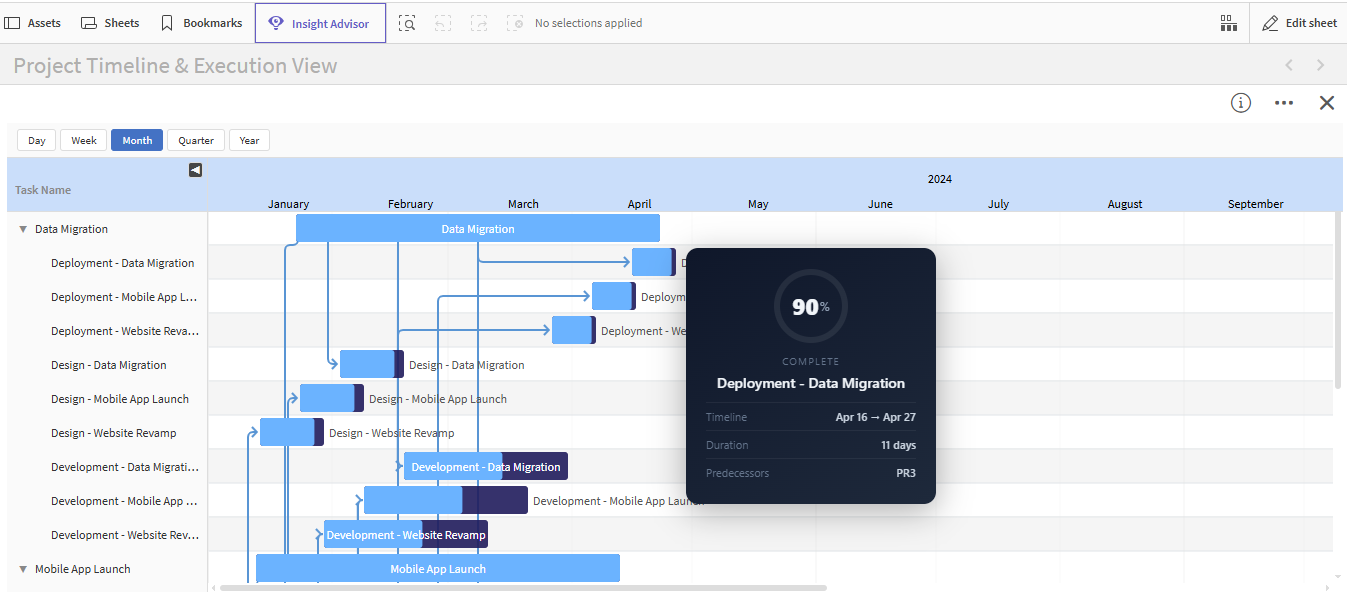Open the smart search selection tool
The image size is (1347, 592).
407,23
